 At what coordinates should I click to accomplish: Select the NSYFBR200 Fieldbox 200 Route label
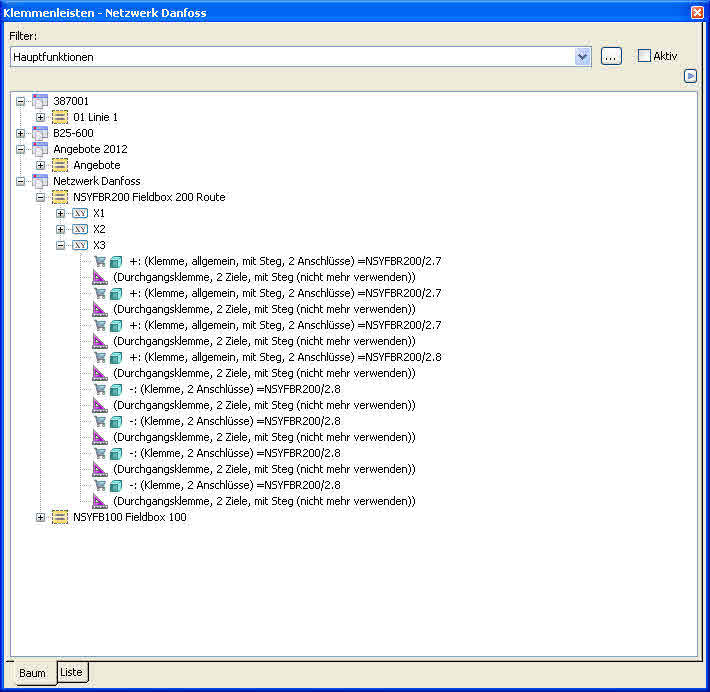[x=149, y=197]
